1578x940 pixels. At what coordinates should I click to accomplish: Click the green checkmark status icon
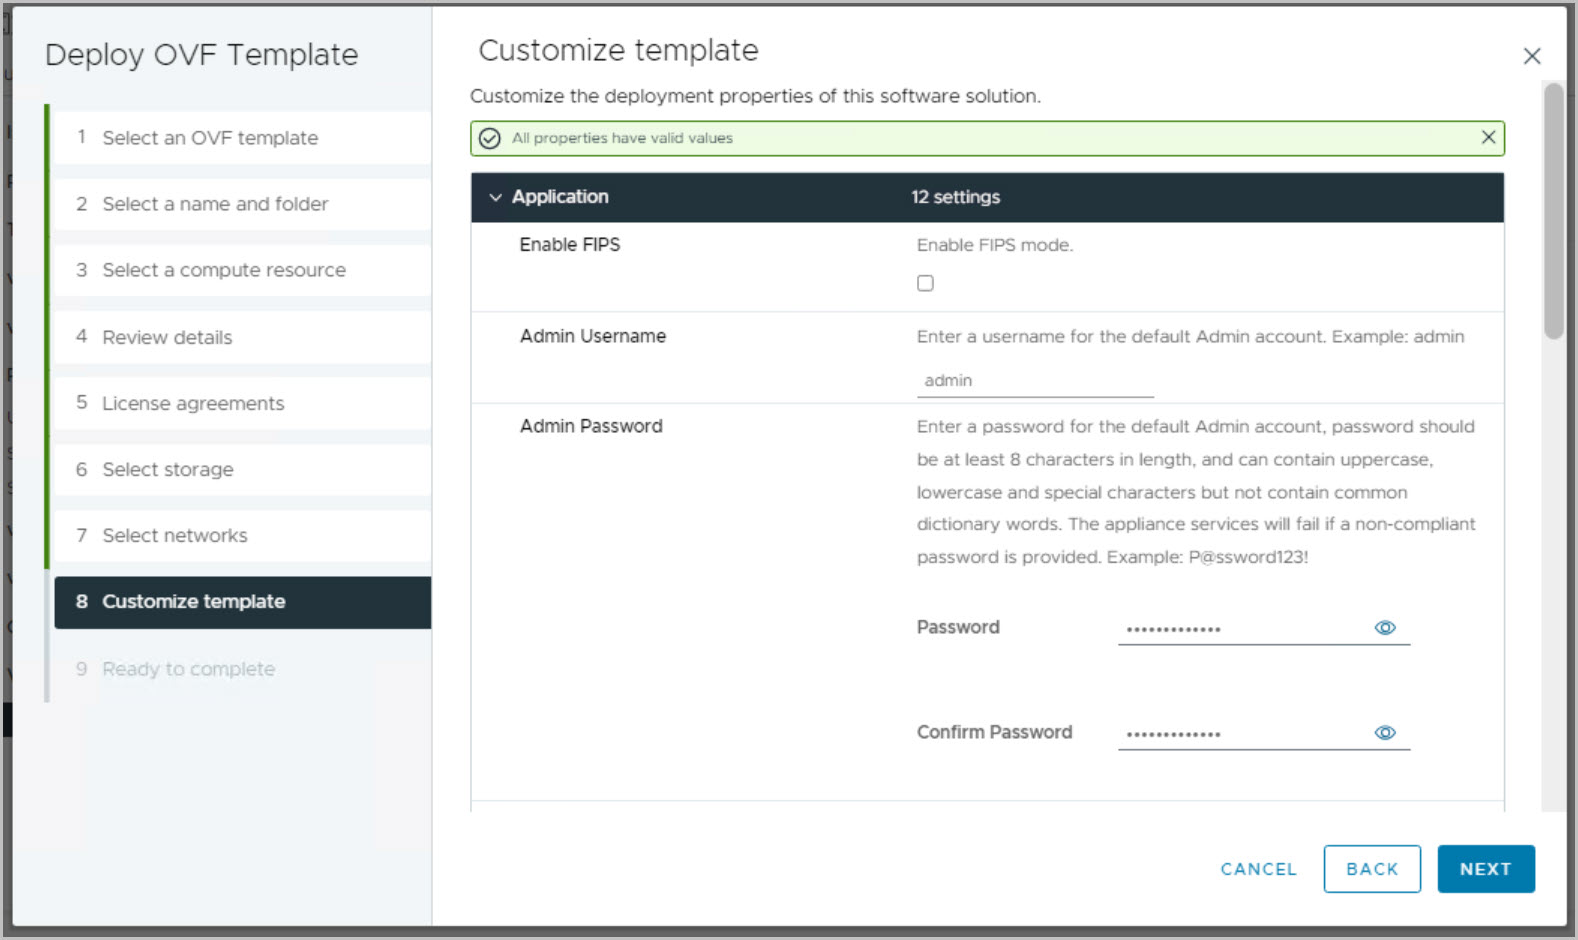(490, 139)
